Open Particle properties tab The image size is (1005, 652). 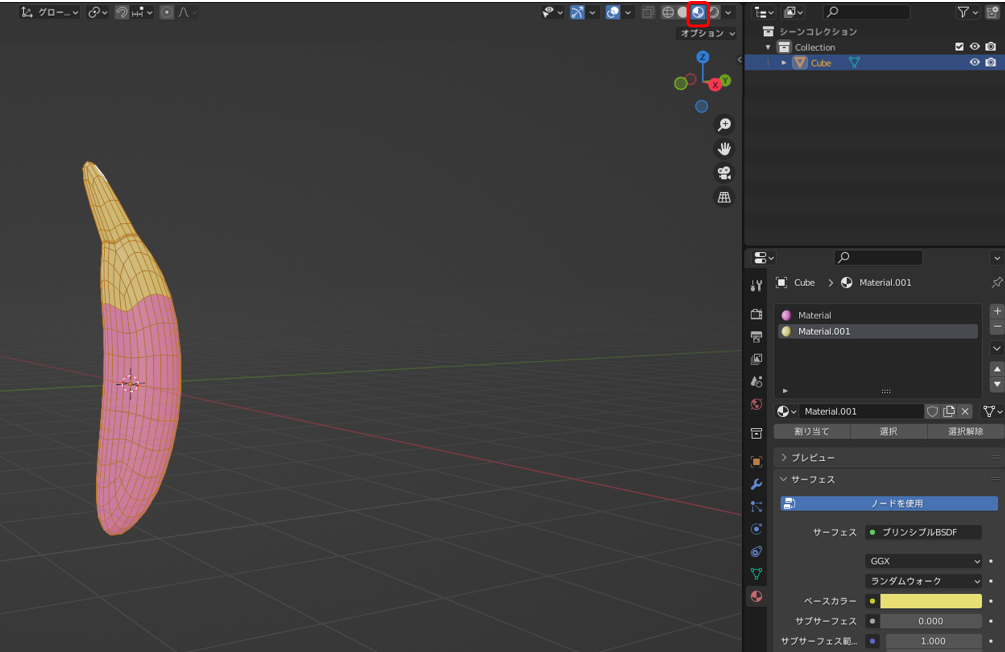[756, 506]
